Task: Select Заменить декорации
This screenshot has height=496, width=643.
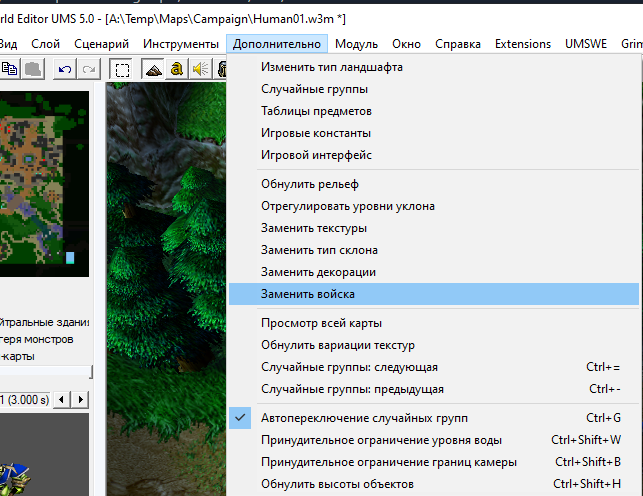Action: point(434,272)
